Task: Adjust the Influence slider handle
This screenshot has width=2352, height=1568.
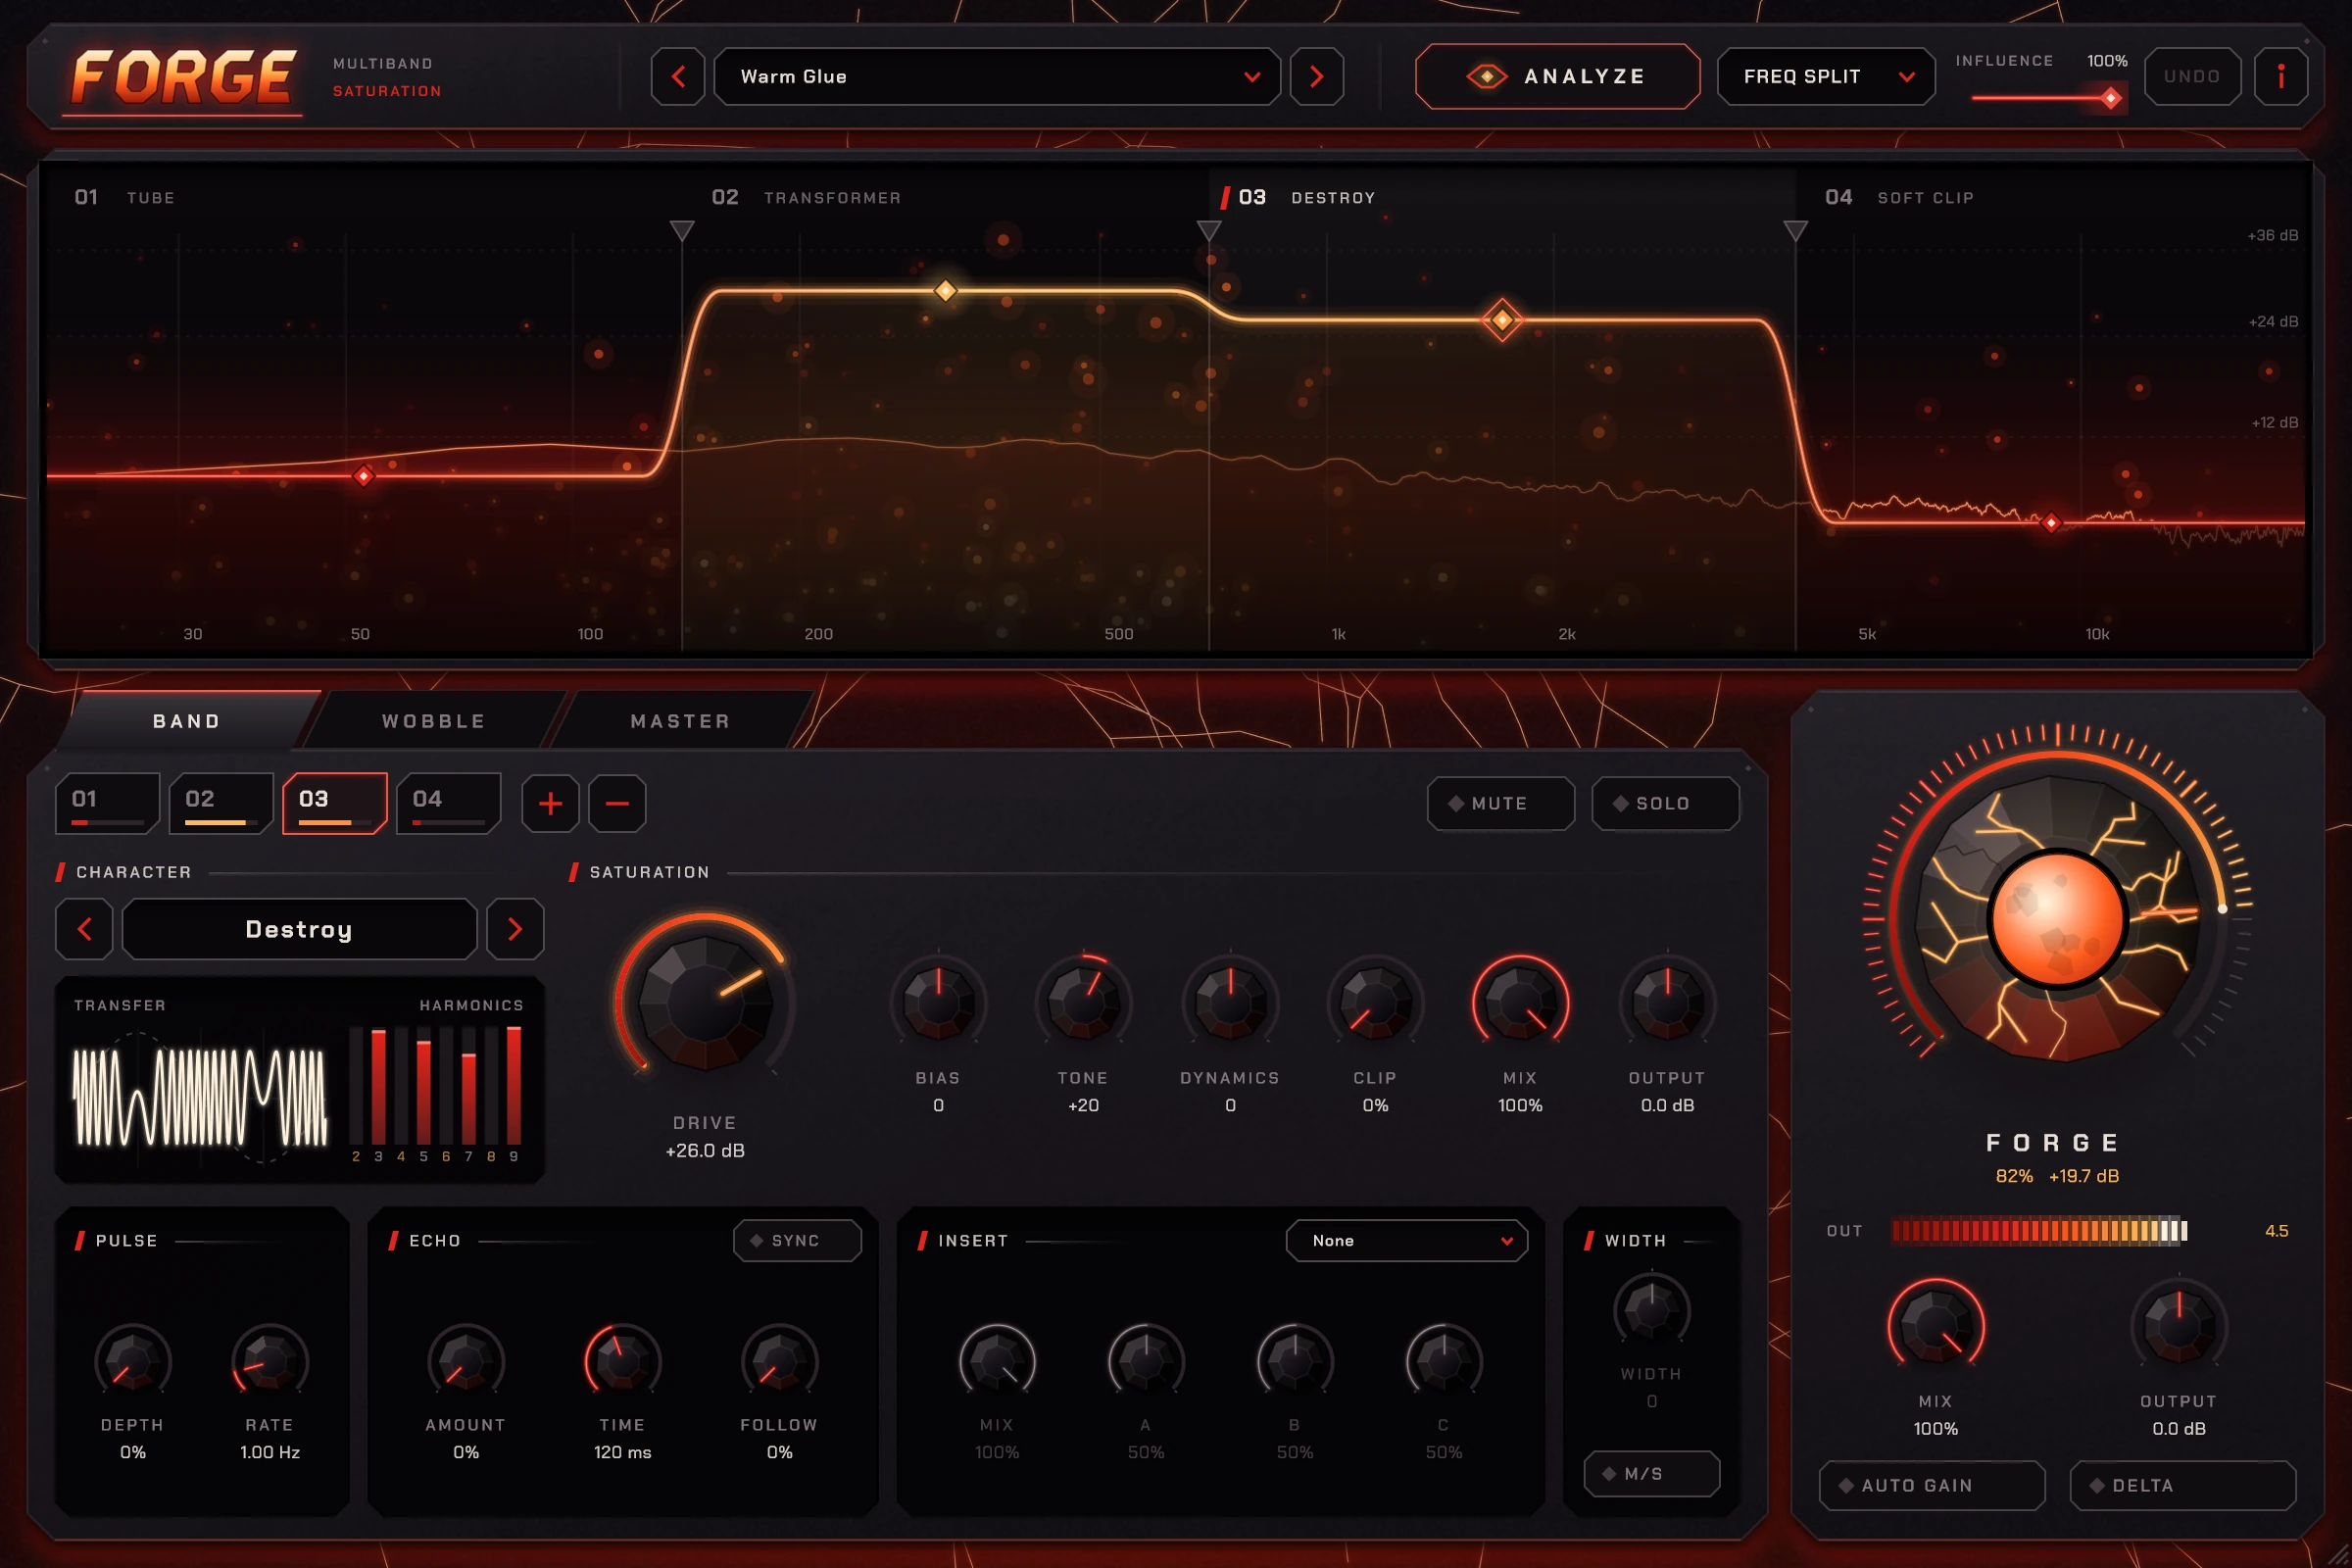Action: click(2111, 98)
